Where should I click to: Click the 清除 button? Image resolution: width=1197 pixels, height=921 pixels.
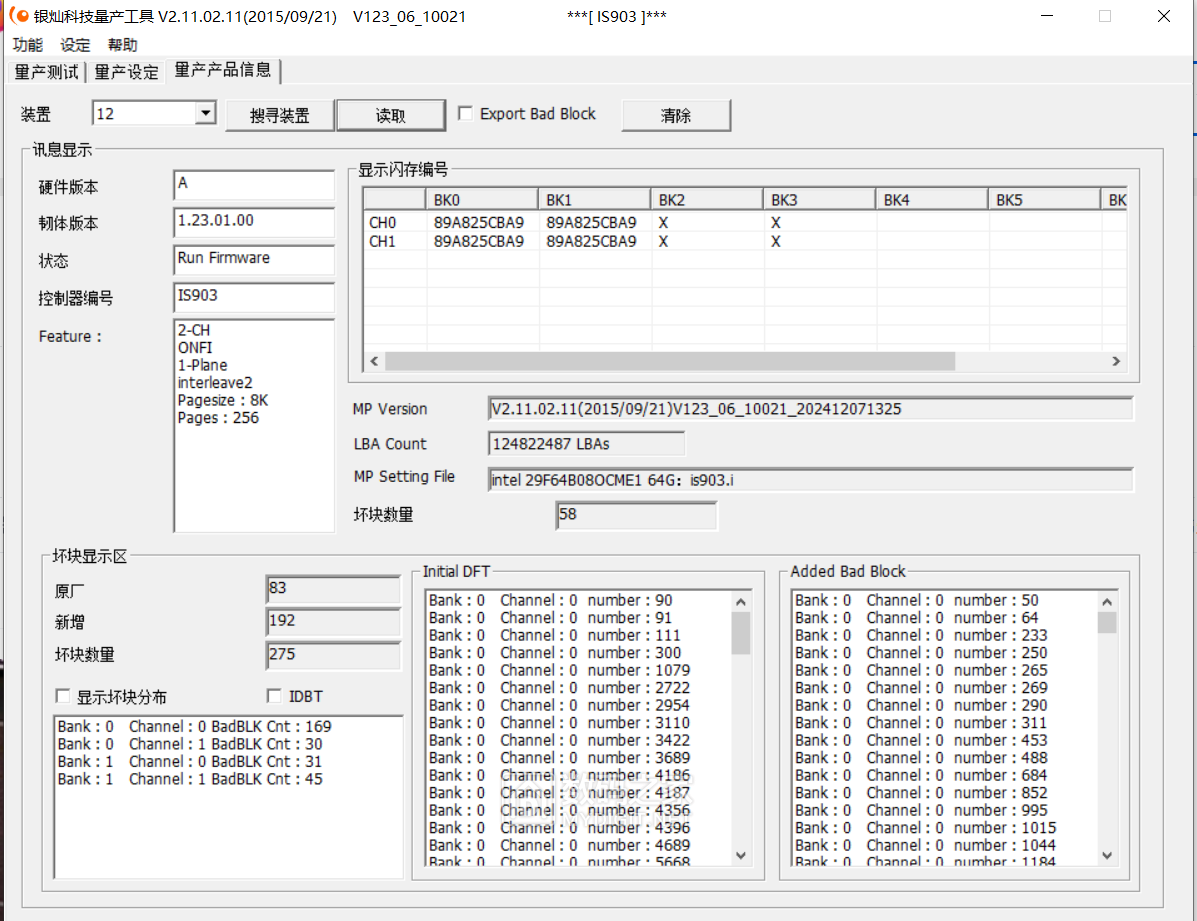tap(676, 115)
